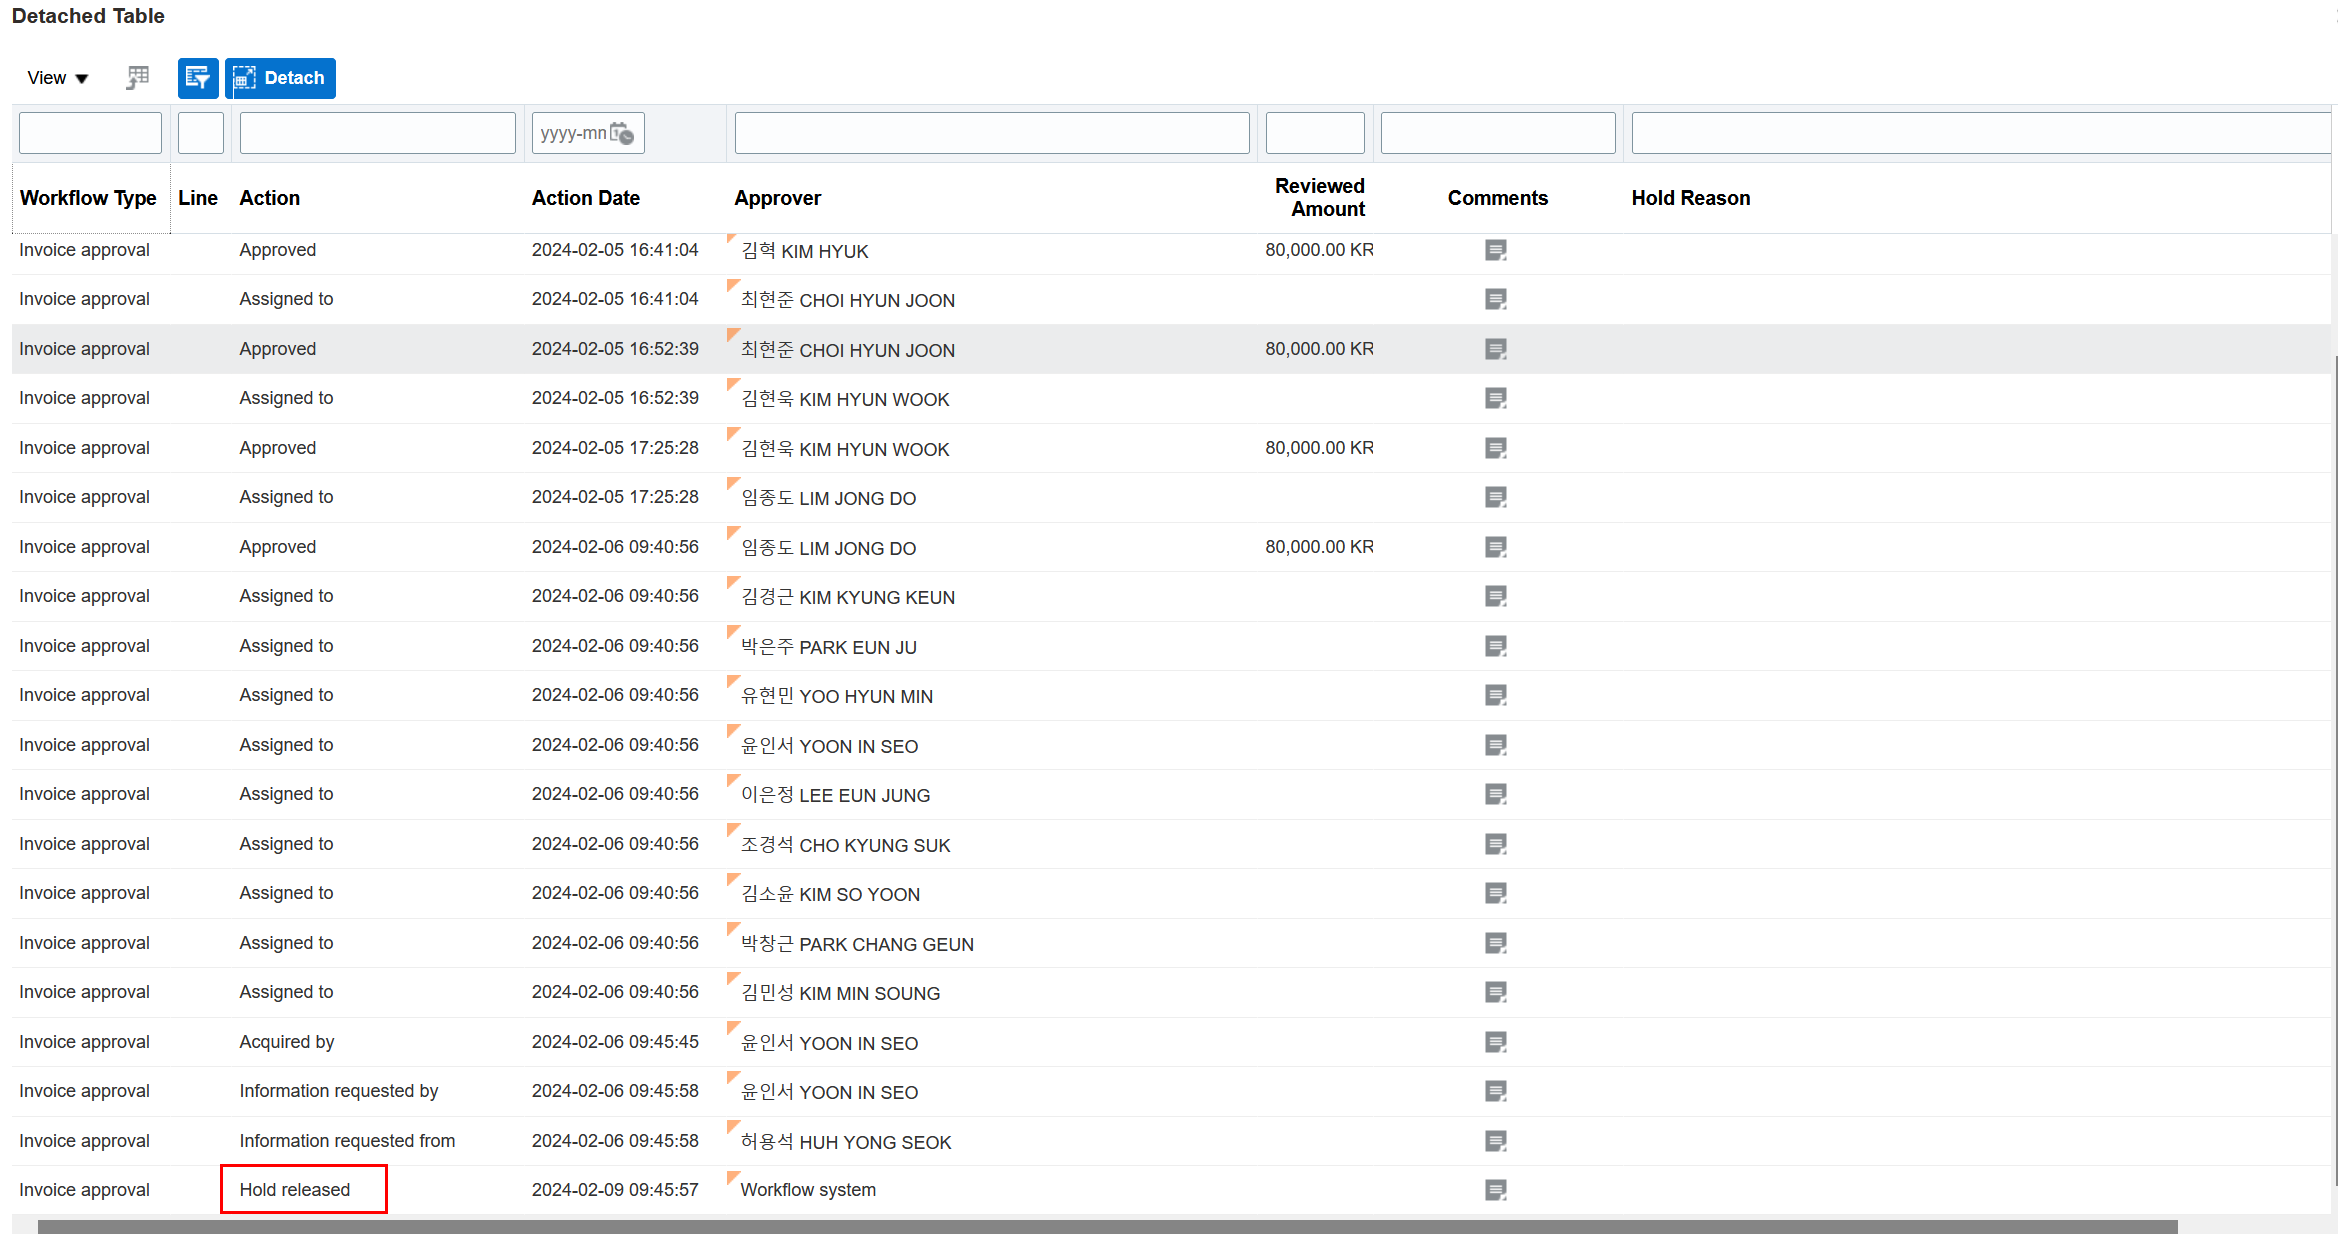Click the Approver filter field above the table
This screenshot has width=2338, height=1234.
pos(990,132)
